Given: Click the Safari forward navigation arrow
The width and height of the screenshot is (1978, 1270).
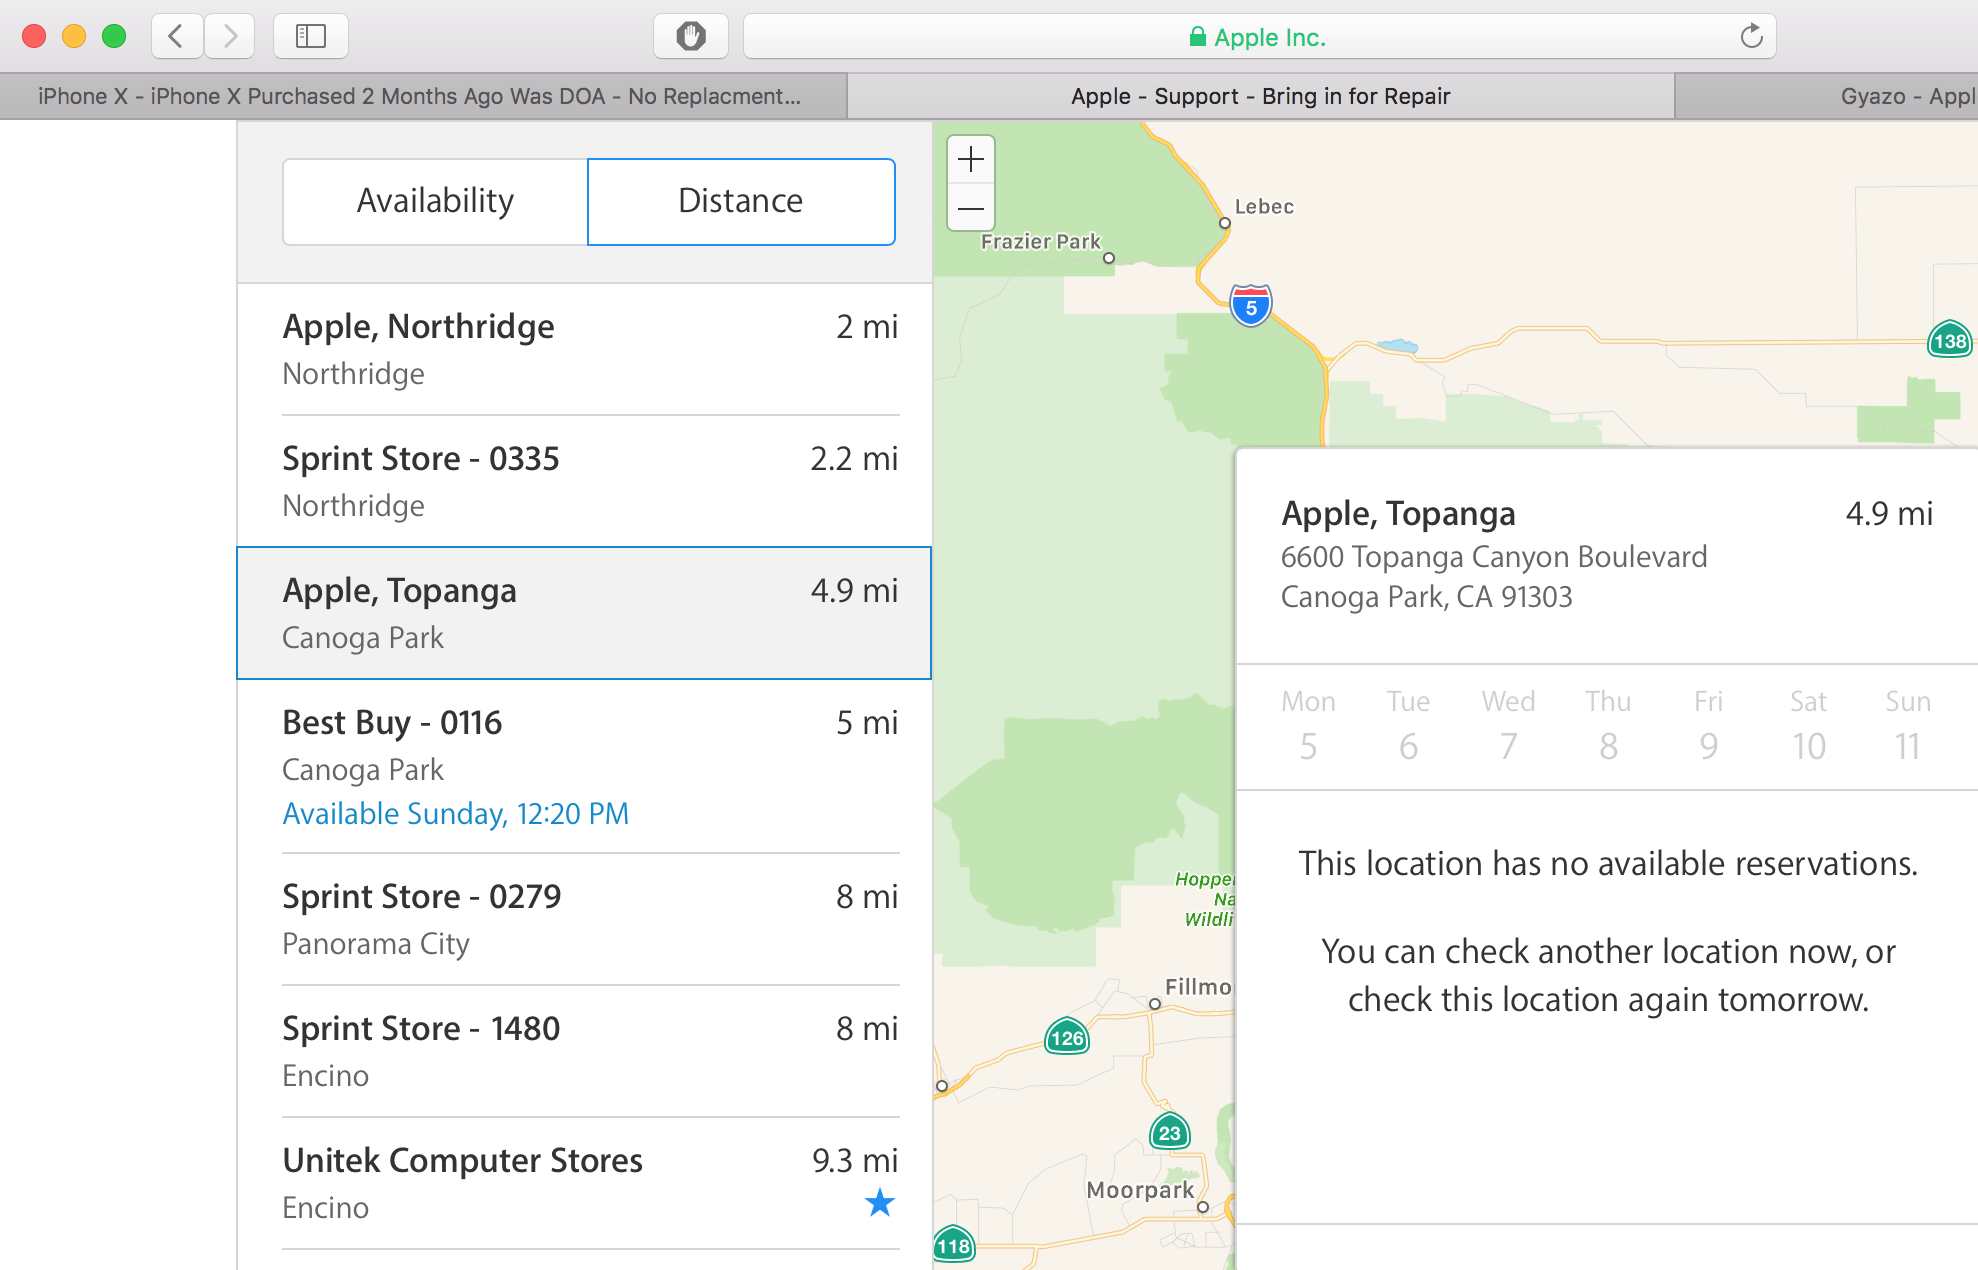Looking at the screenshot, I should coord(230,37).
